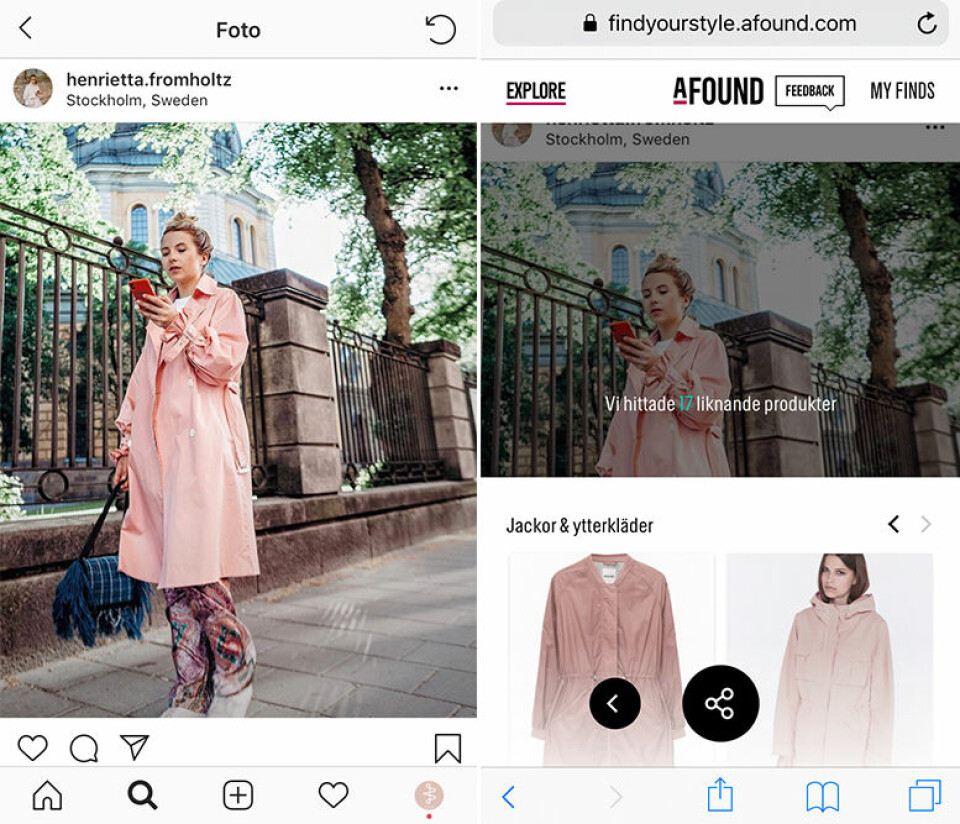Send the post with the paper plane icon
The width and height of the screenshot is (960, 824).
pyautogui.click(x=135, y=747)
